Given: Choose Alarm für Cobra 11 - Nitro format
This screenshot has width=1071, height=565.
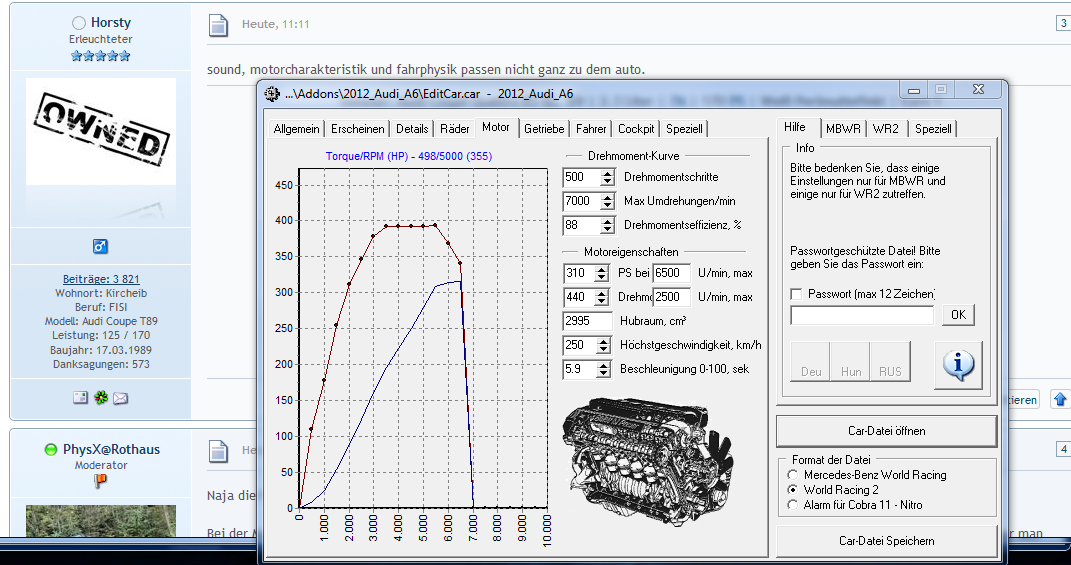Looking at the screenshot, I should click(x=794, y=505).
